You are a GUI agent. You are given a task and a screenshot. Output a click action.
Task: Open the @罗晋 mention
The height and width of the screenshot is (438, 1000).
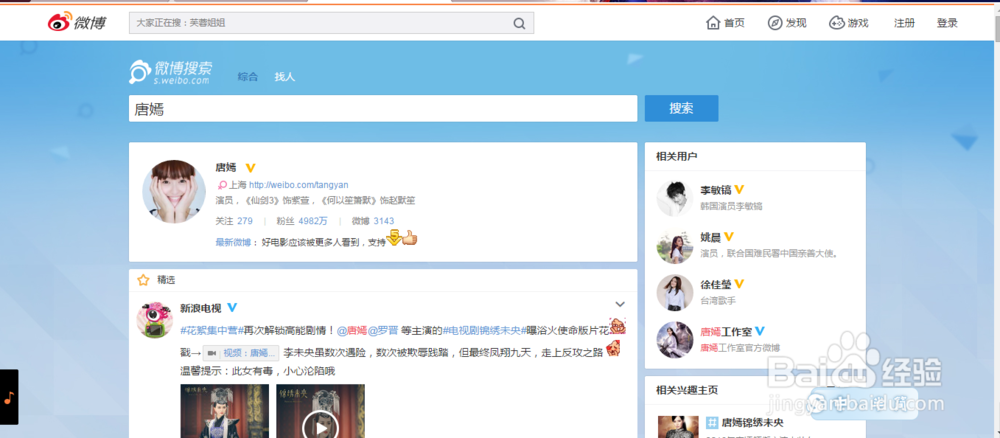384,330
